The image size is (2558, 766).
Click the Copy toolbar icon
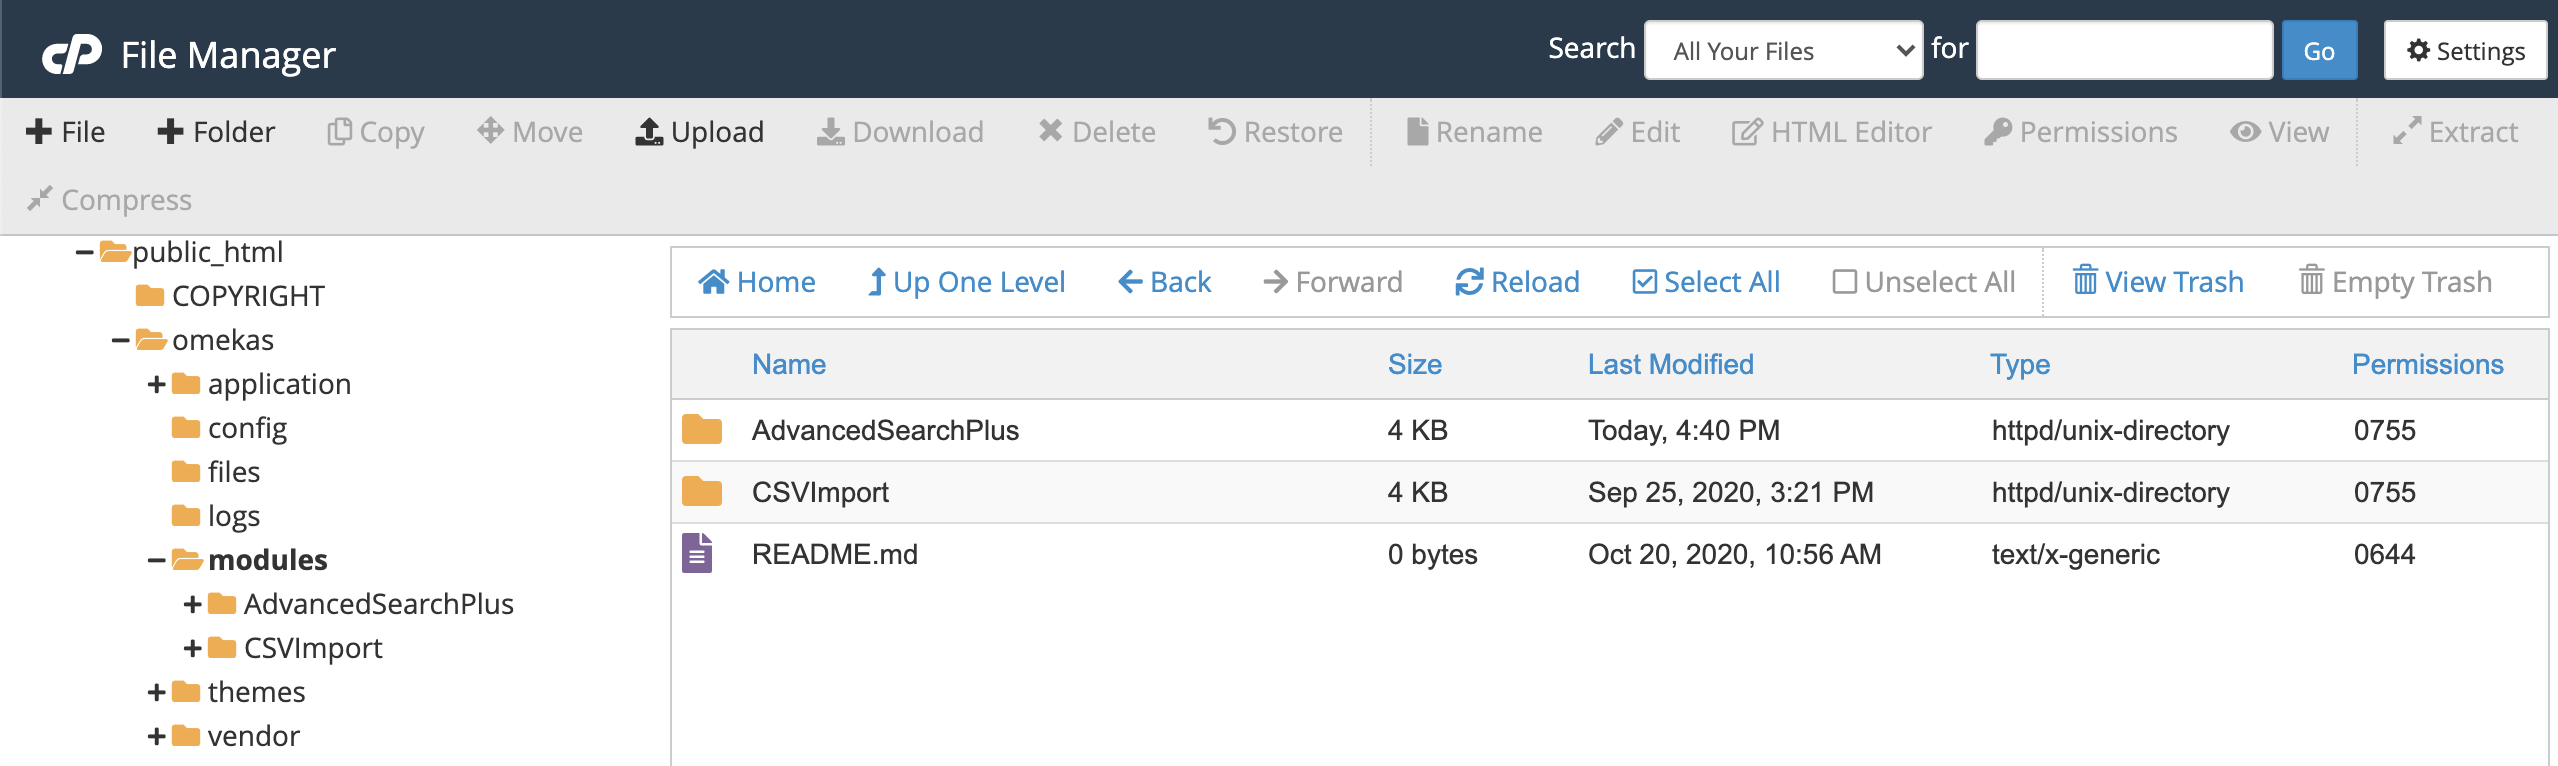tap(339, 132)
